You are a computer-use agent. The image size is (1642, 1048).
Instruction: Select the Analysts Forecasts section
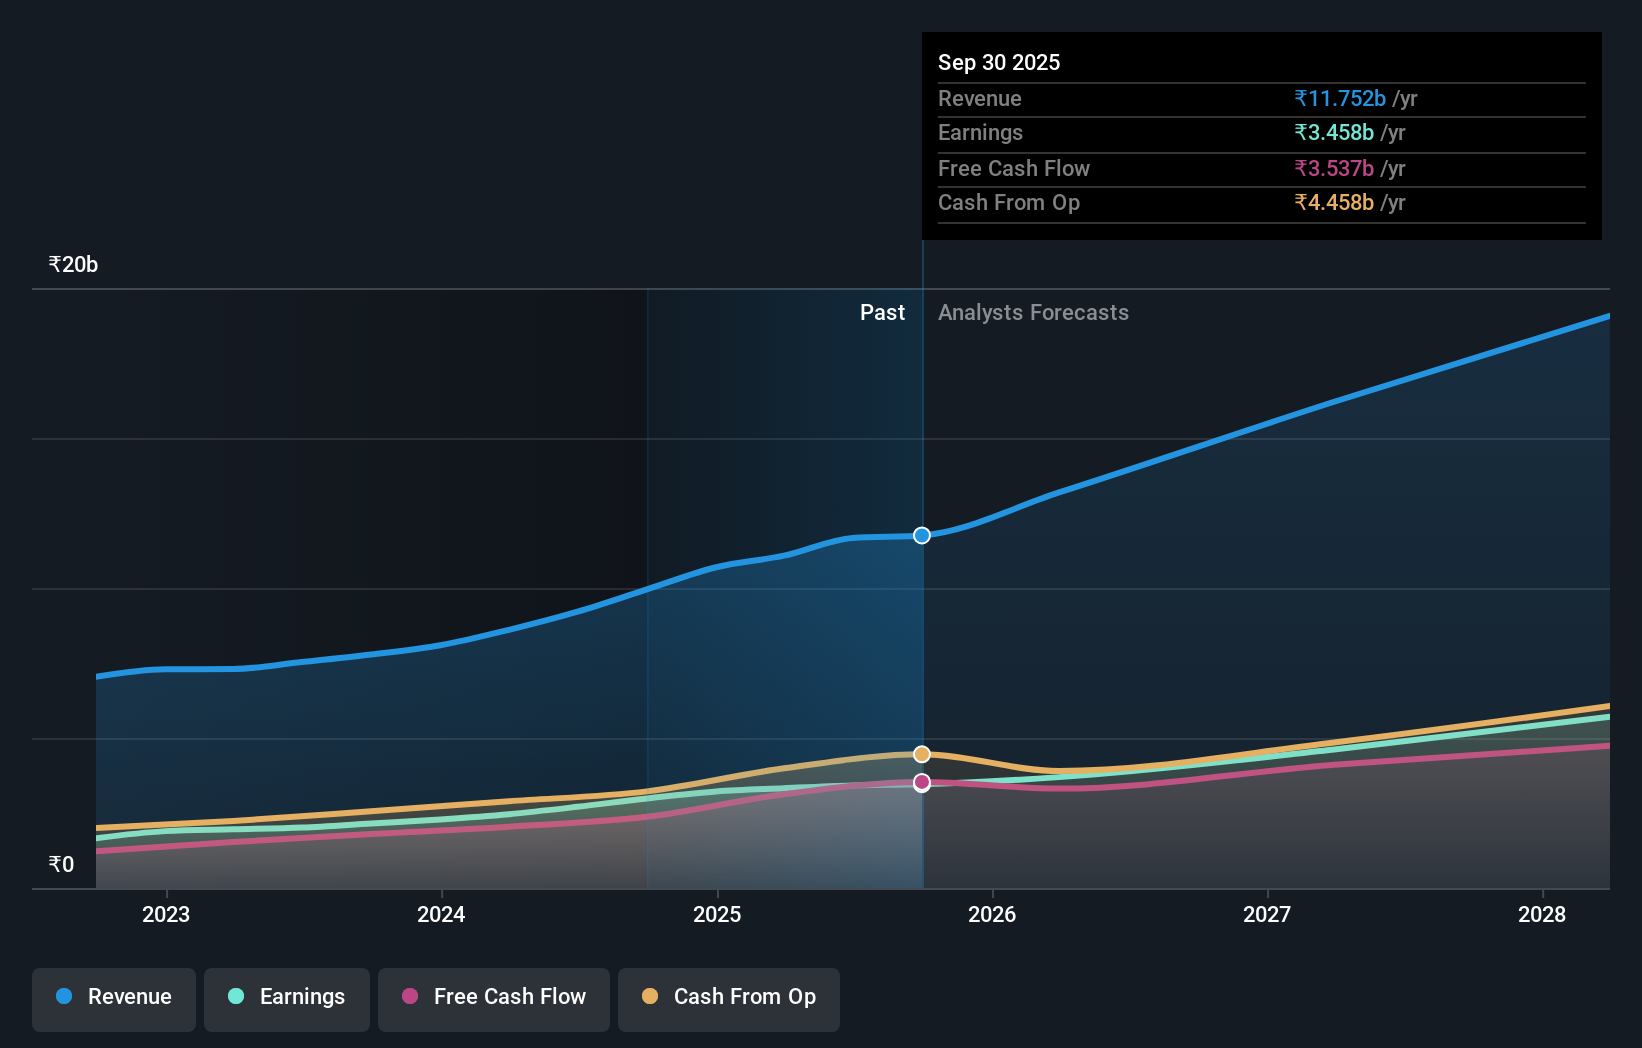point(1033,312)
